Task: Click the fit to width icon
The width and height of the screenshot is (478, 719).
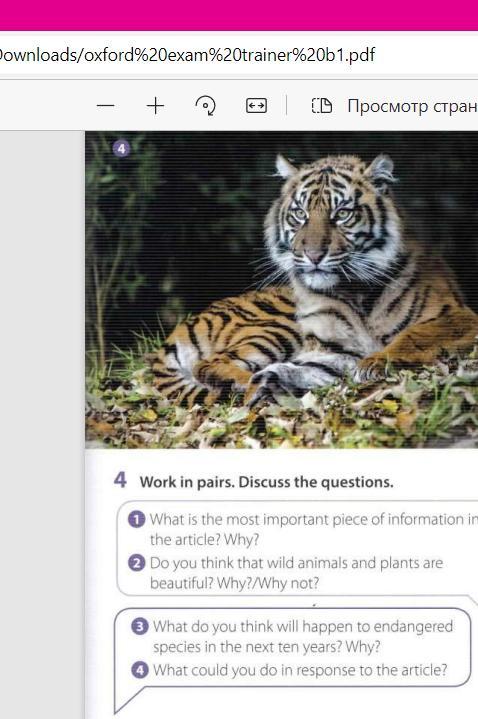Action: point(256,106)
